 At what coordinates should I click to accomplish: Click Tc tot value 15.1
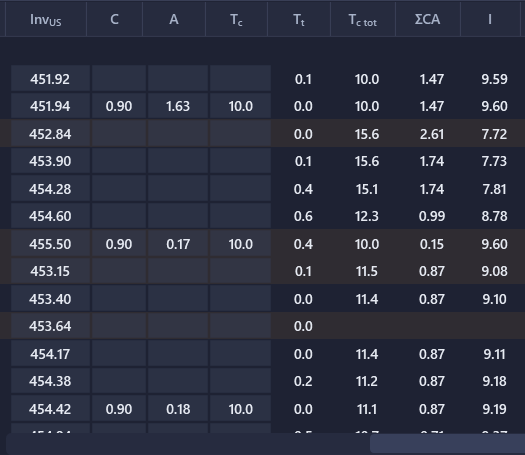[x=367, y=189]
